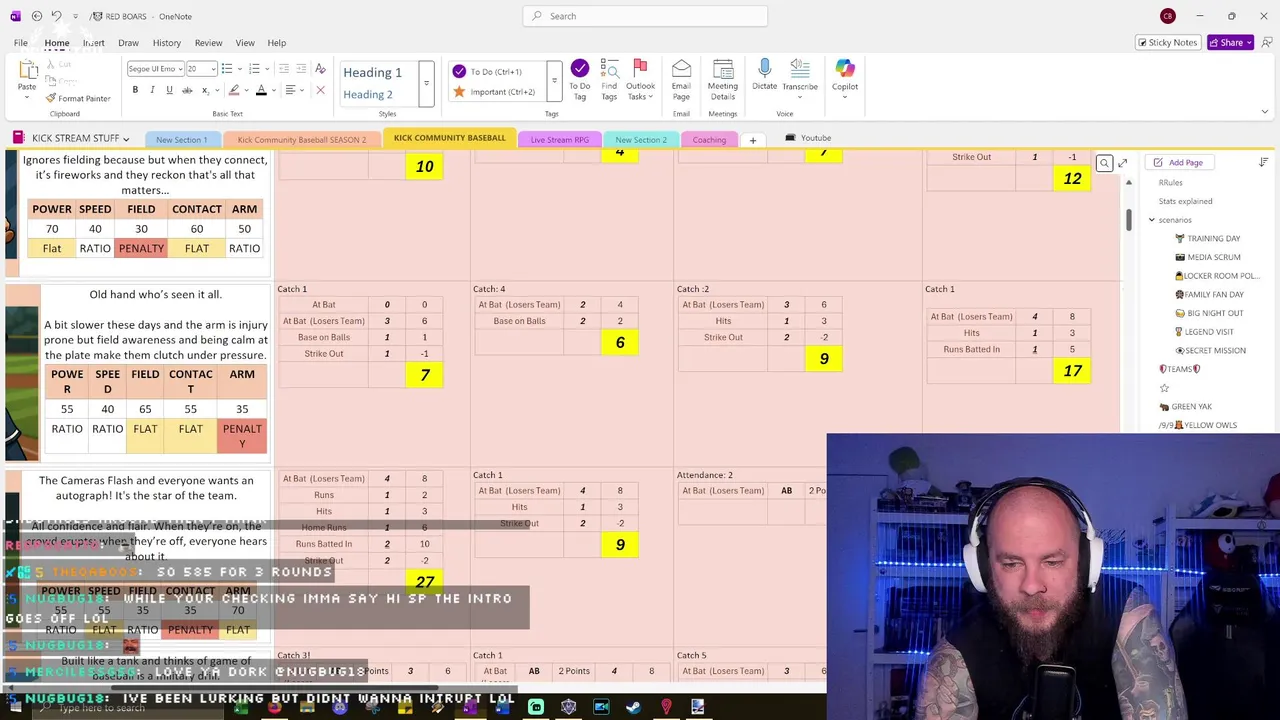Increase the indent level

point(301,68)
